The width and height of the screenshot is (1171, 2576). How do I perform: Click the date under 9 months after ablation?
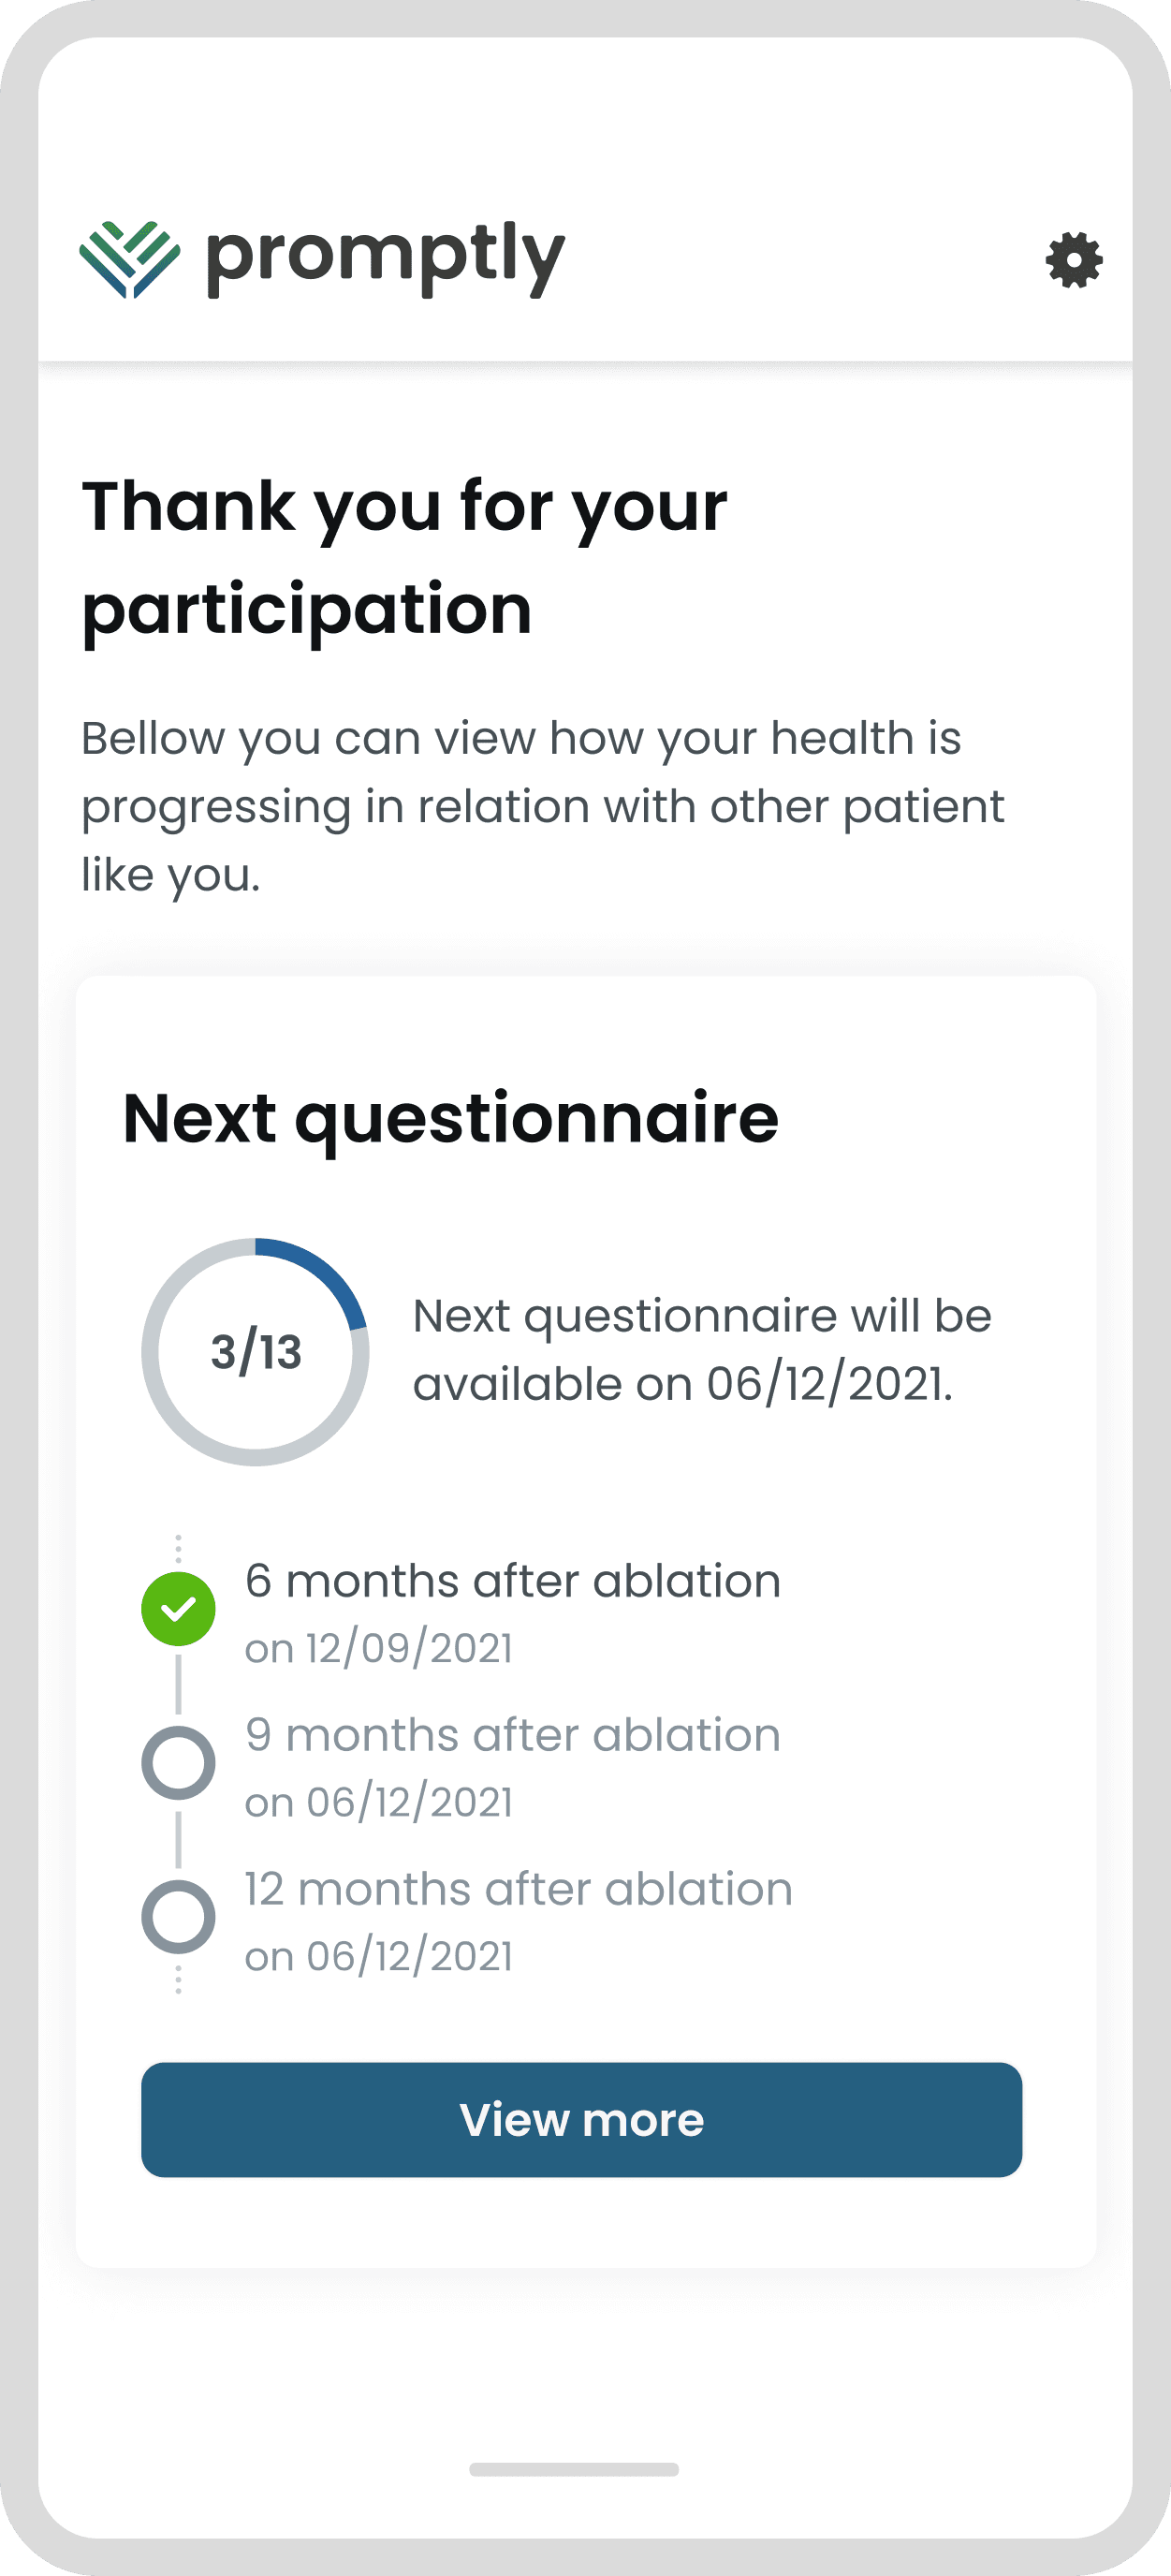(x=379, y=1802)
